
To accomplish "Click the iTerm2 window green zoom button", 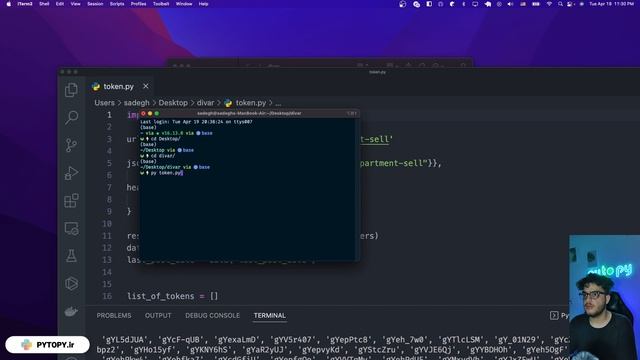I will click(x=157, y=113).
